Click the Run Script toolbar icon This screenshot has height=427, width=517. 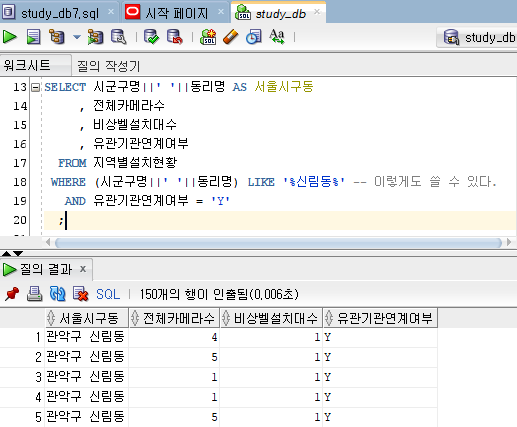tap(33, 37)
